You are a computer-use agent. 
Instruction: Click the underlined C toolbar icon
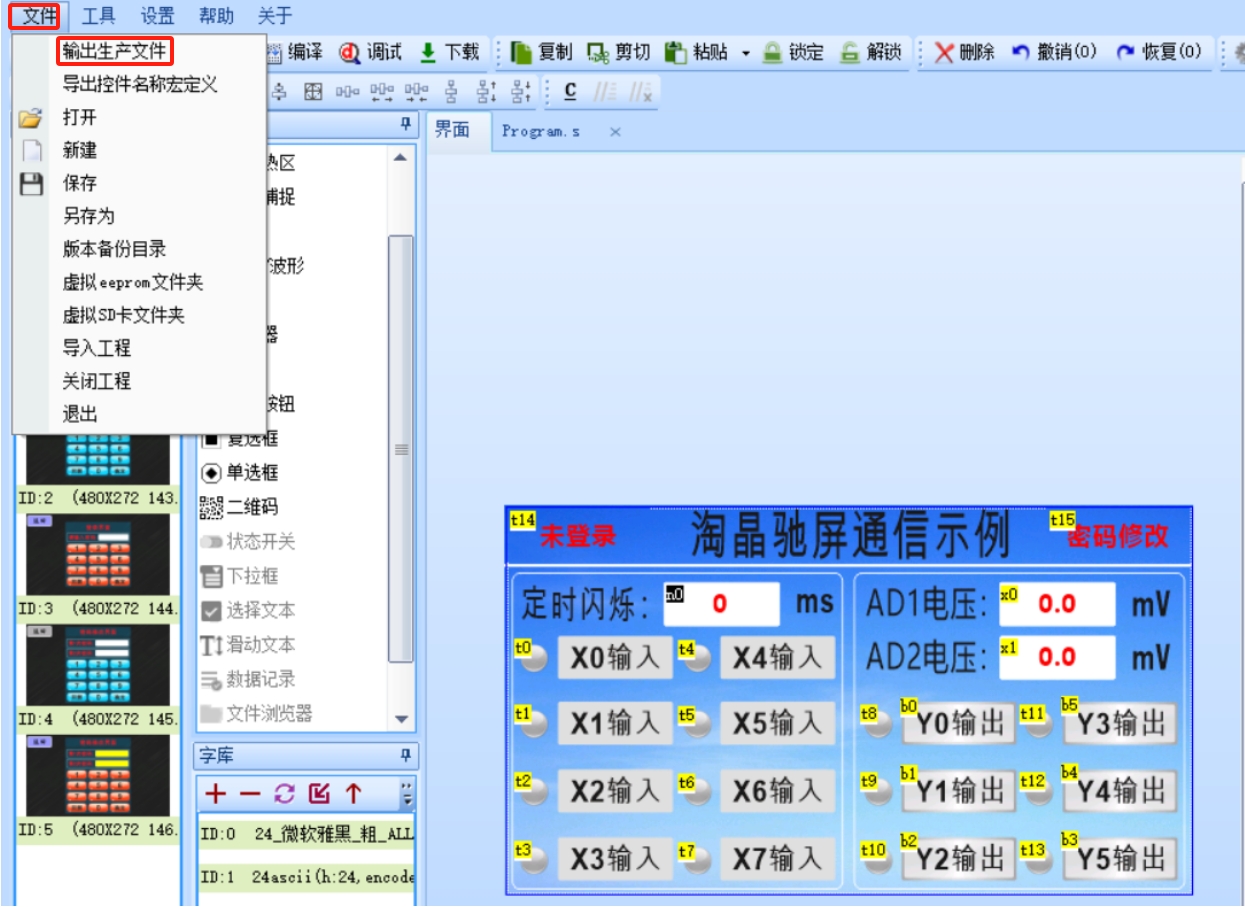click(x=570, y=92)
